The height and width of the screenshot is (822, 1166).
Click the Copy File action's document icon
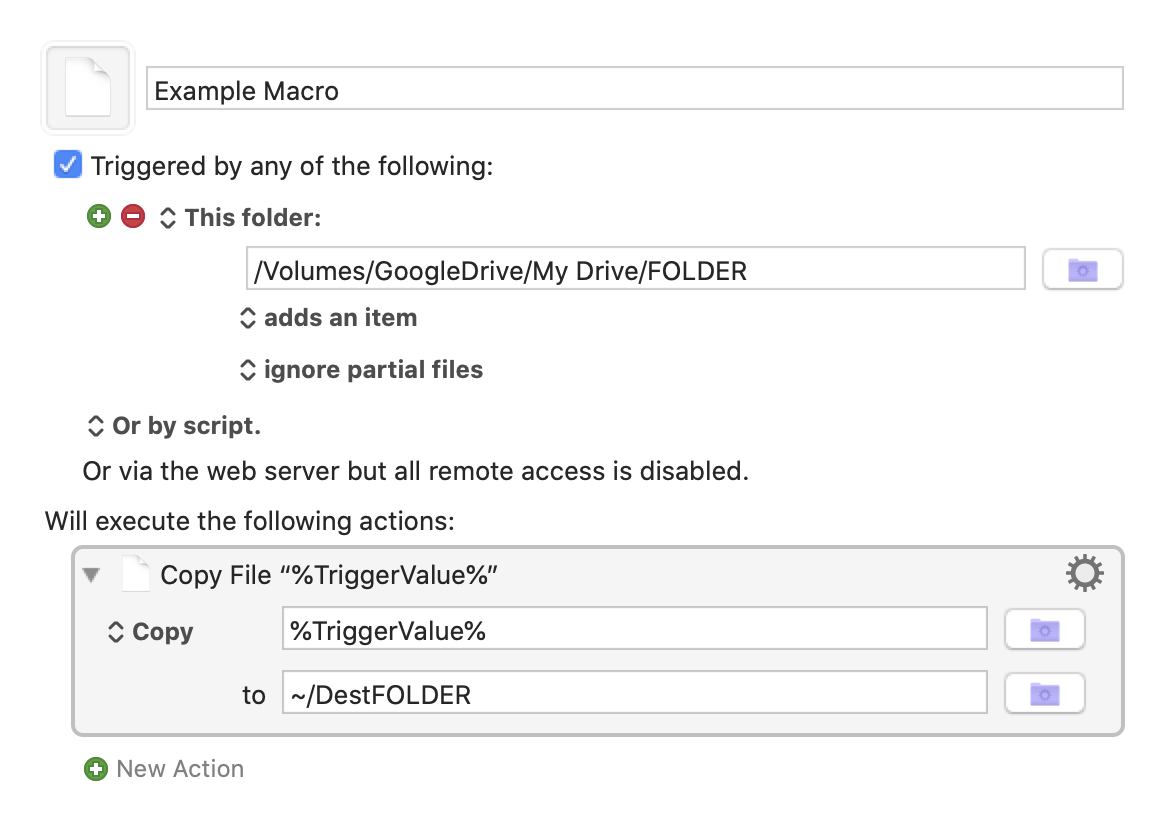[135, 575]
